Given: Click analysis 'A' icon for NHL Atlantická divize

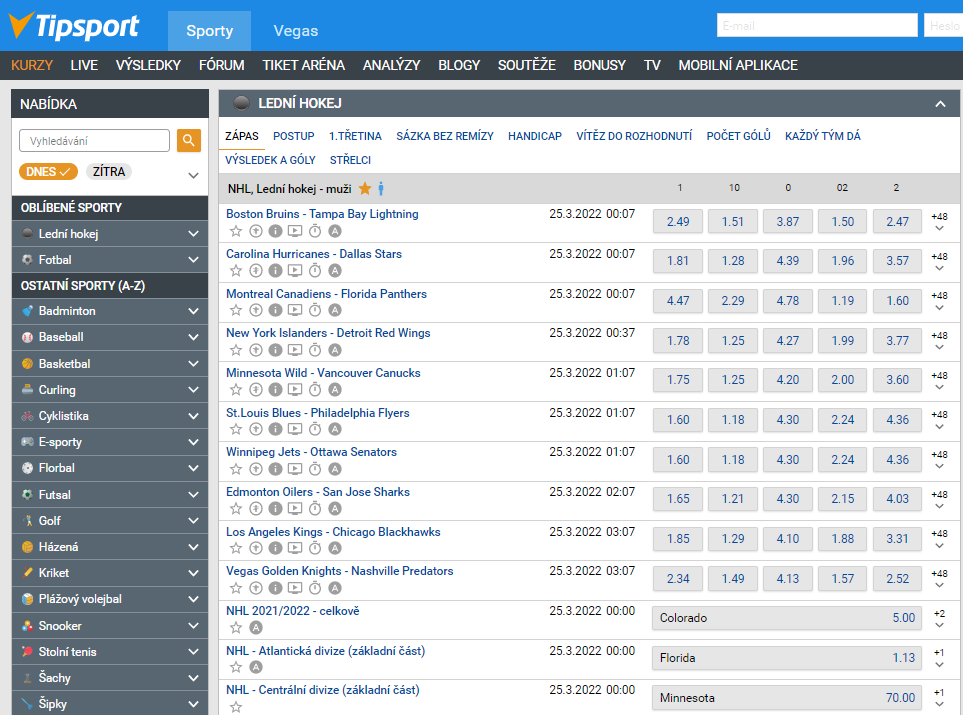Looking at the screenshot, I should (256, 667).
